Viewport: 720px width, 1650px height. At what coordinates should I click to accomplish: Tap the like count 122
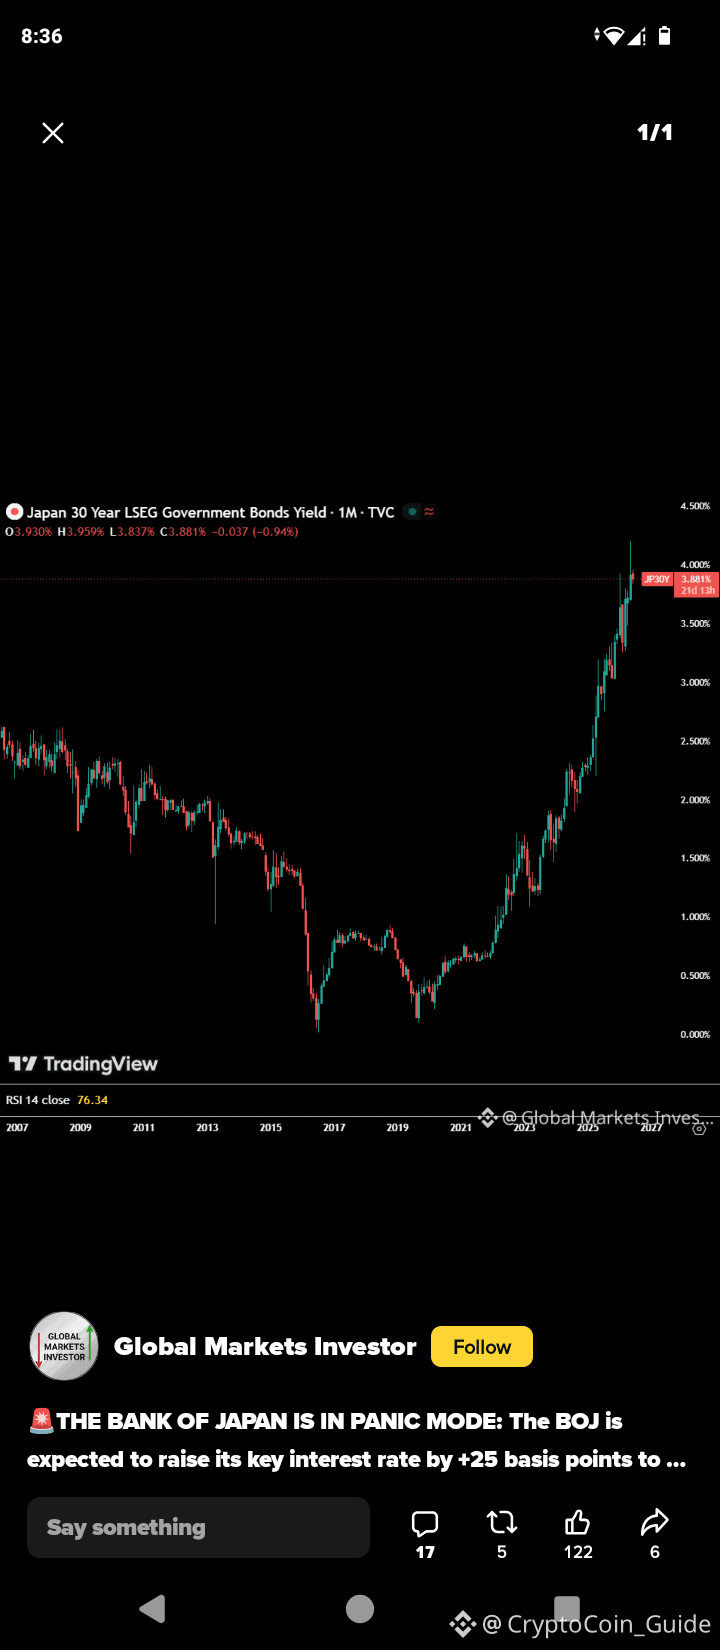point(578,1552)
